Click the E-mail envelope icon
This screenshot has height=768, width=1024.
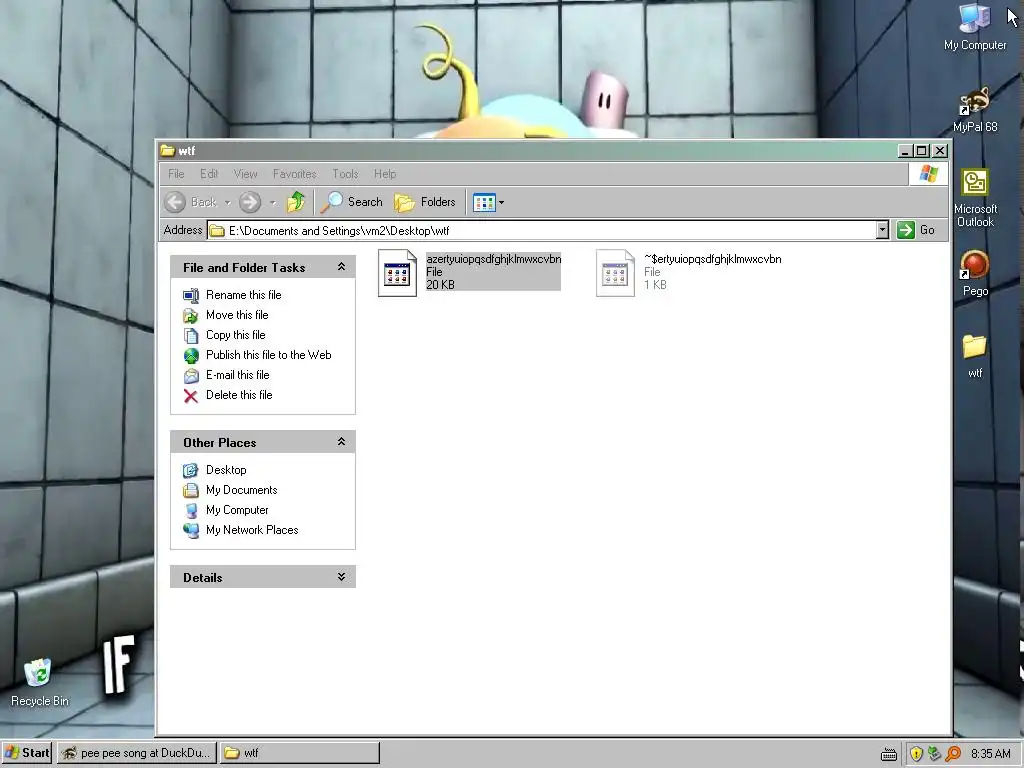point(191,376)
